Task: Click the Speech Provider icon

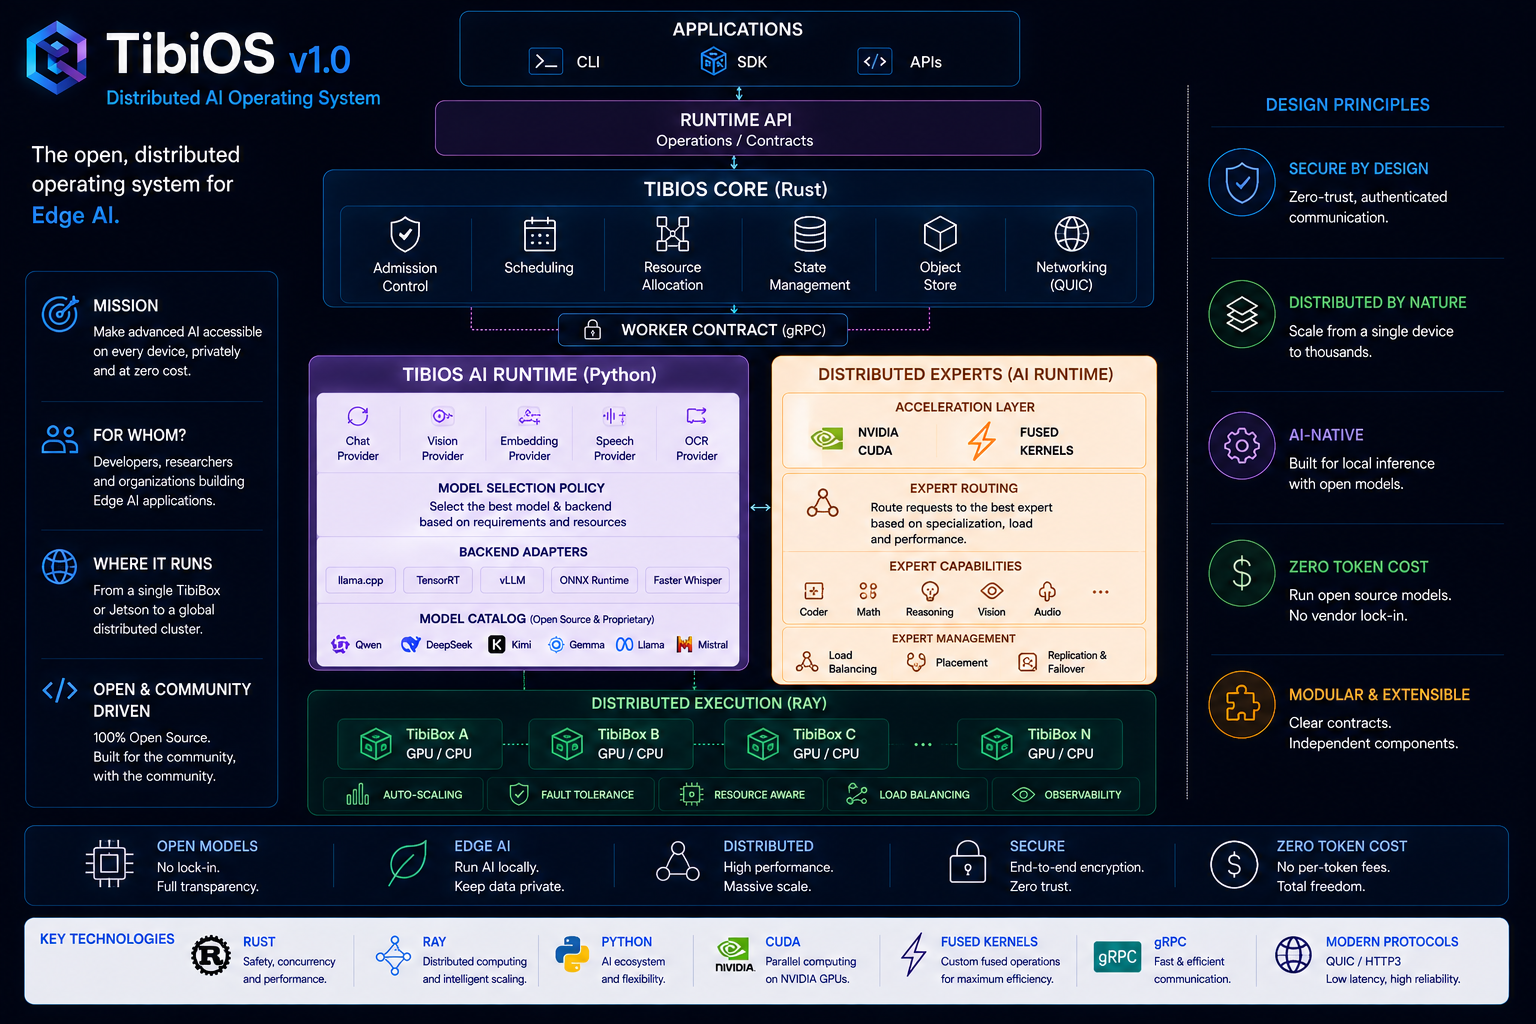Action: pos(614,416)
